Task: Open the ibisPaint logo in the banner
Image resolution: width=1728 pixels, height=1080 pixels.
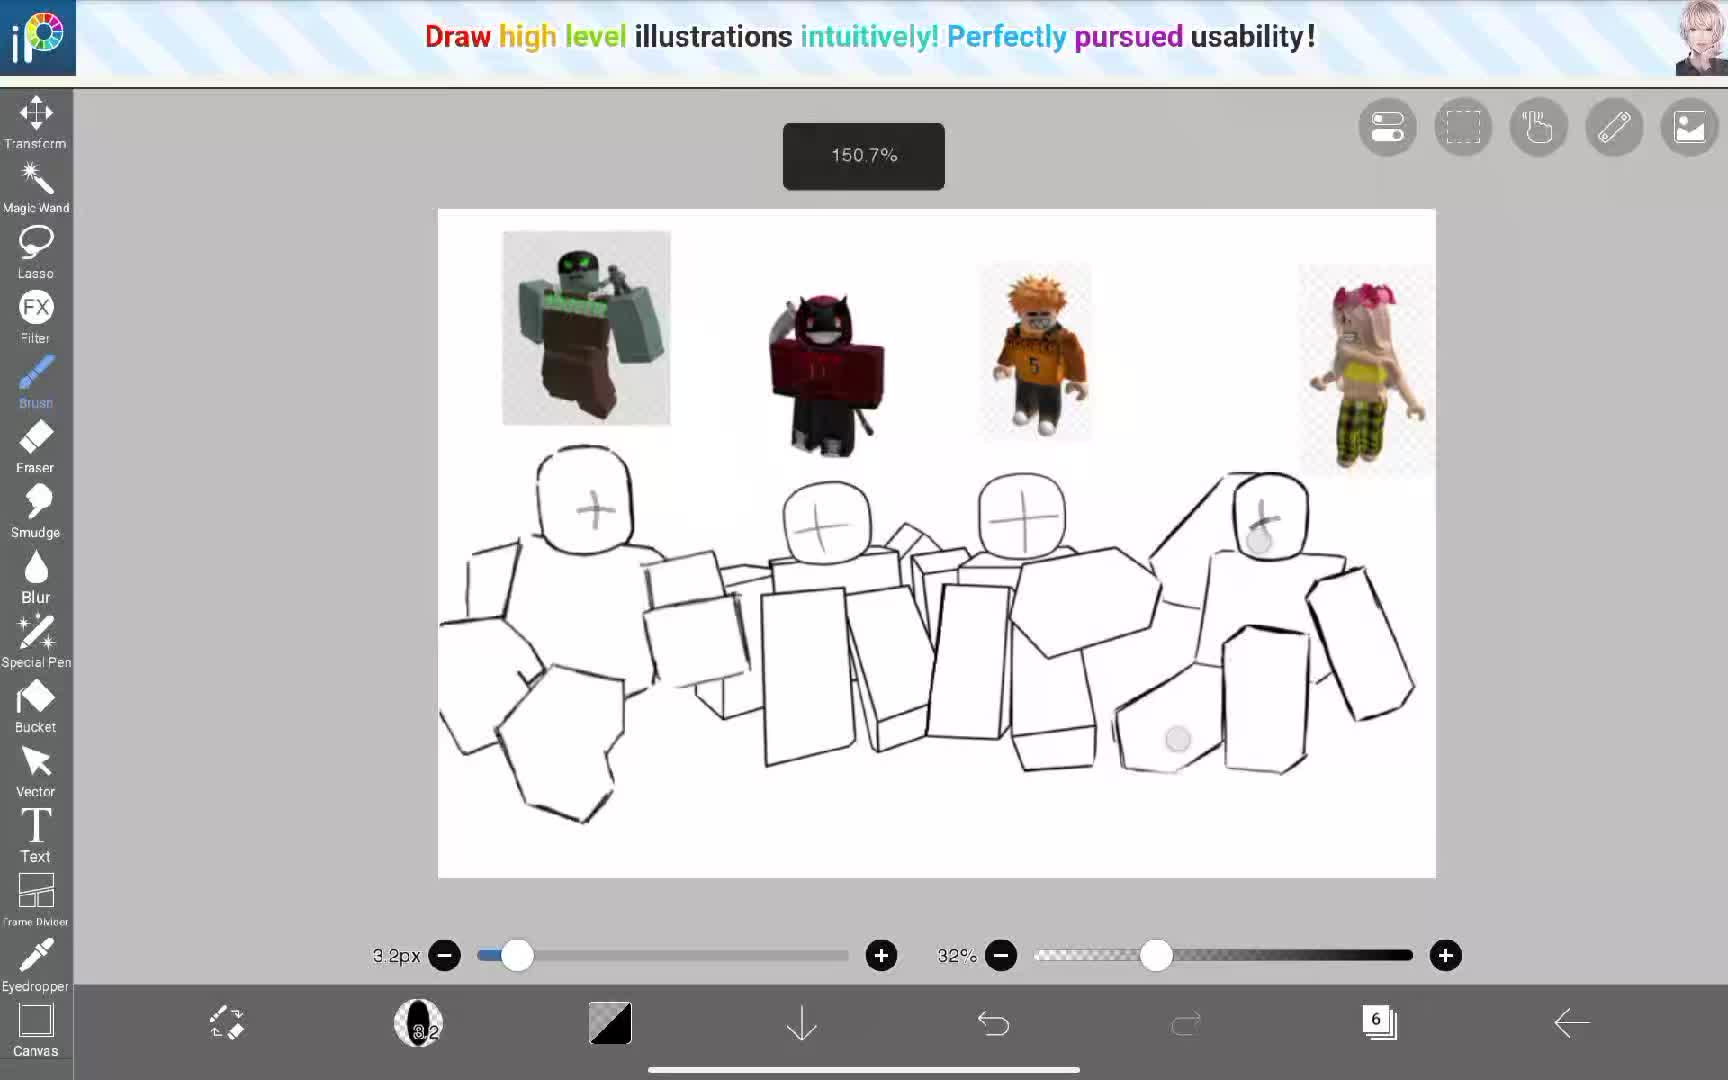Action: pos(37,38)
